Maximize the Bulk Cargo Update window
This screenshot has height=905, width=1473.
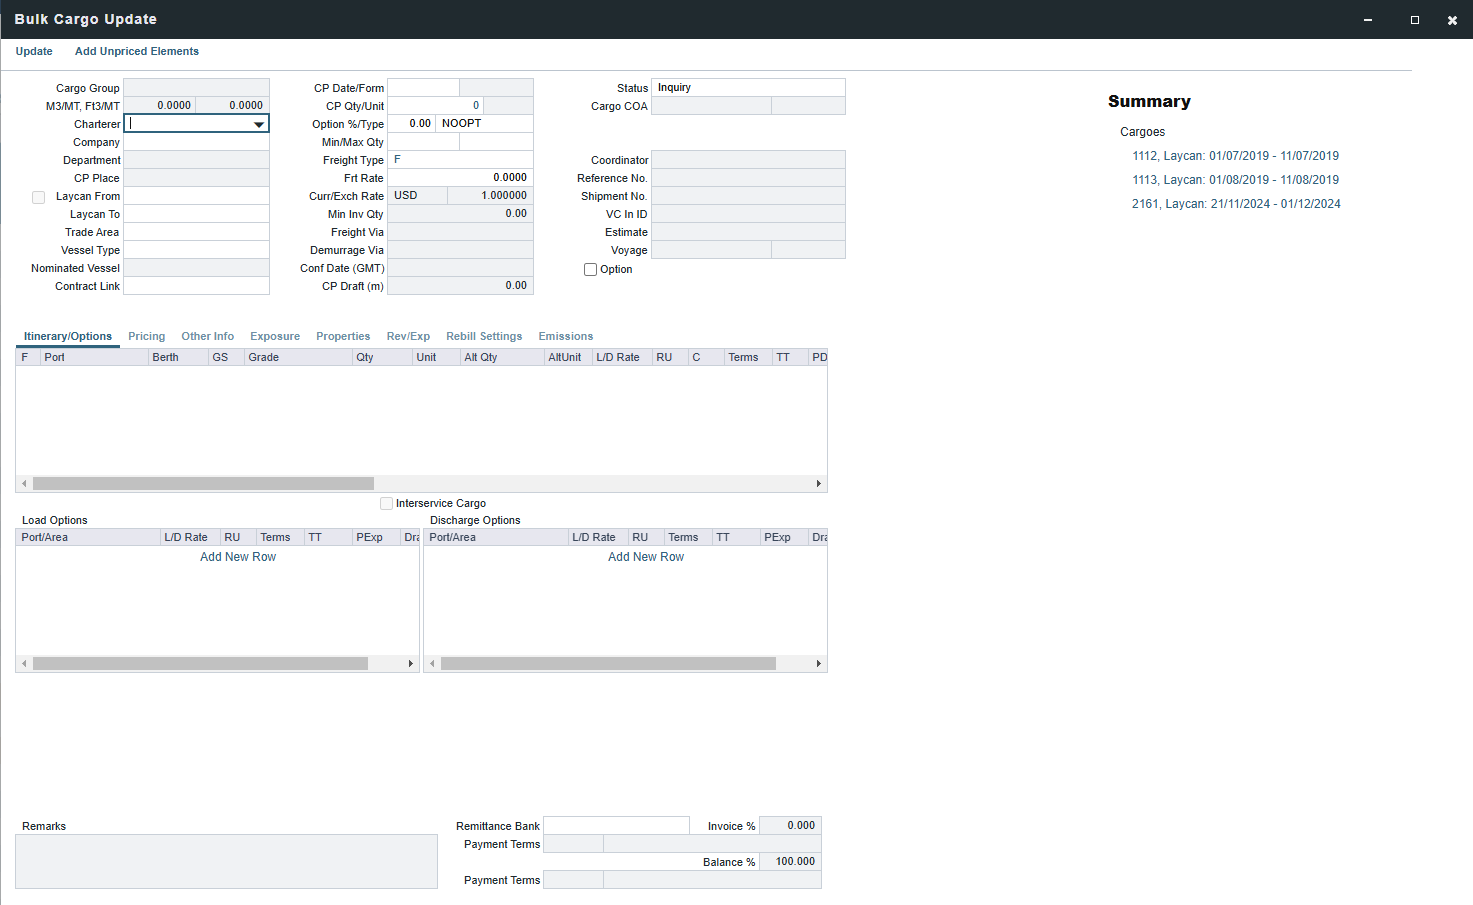coord(1414,20)
